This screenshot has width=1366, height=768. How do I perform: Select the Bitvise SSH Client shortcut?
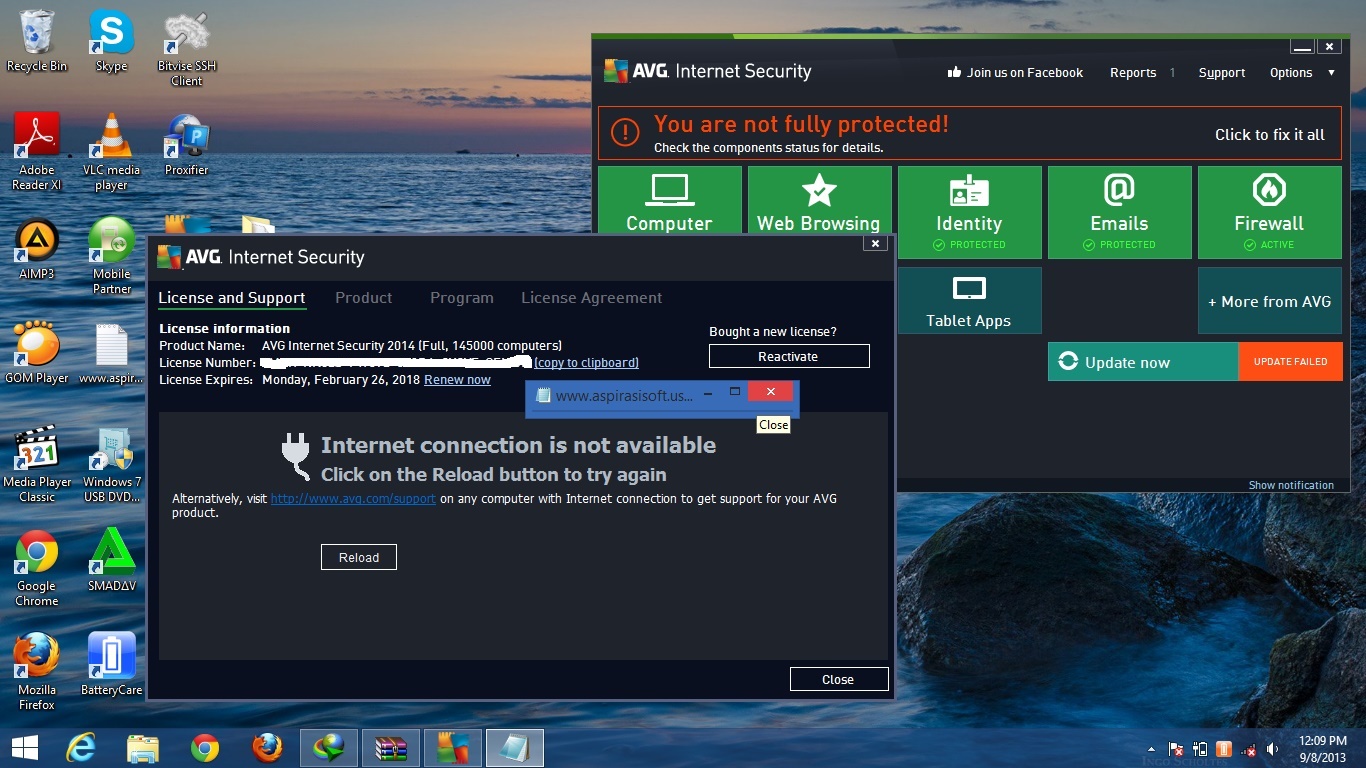[x=187, y=48]
